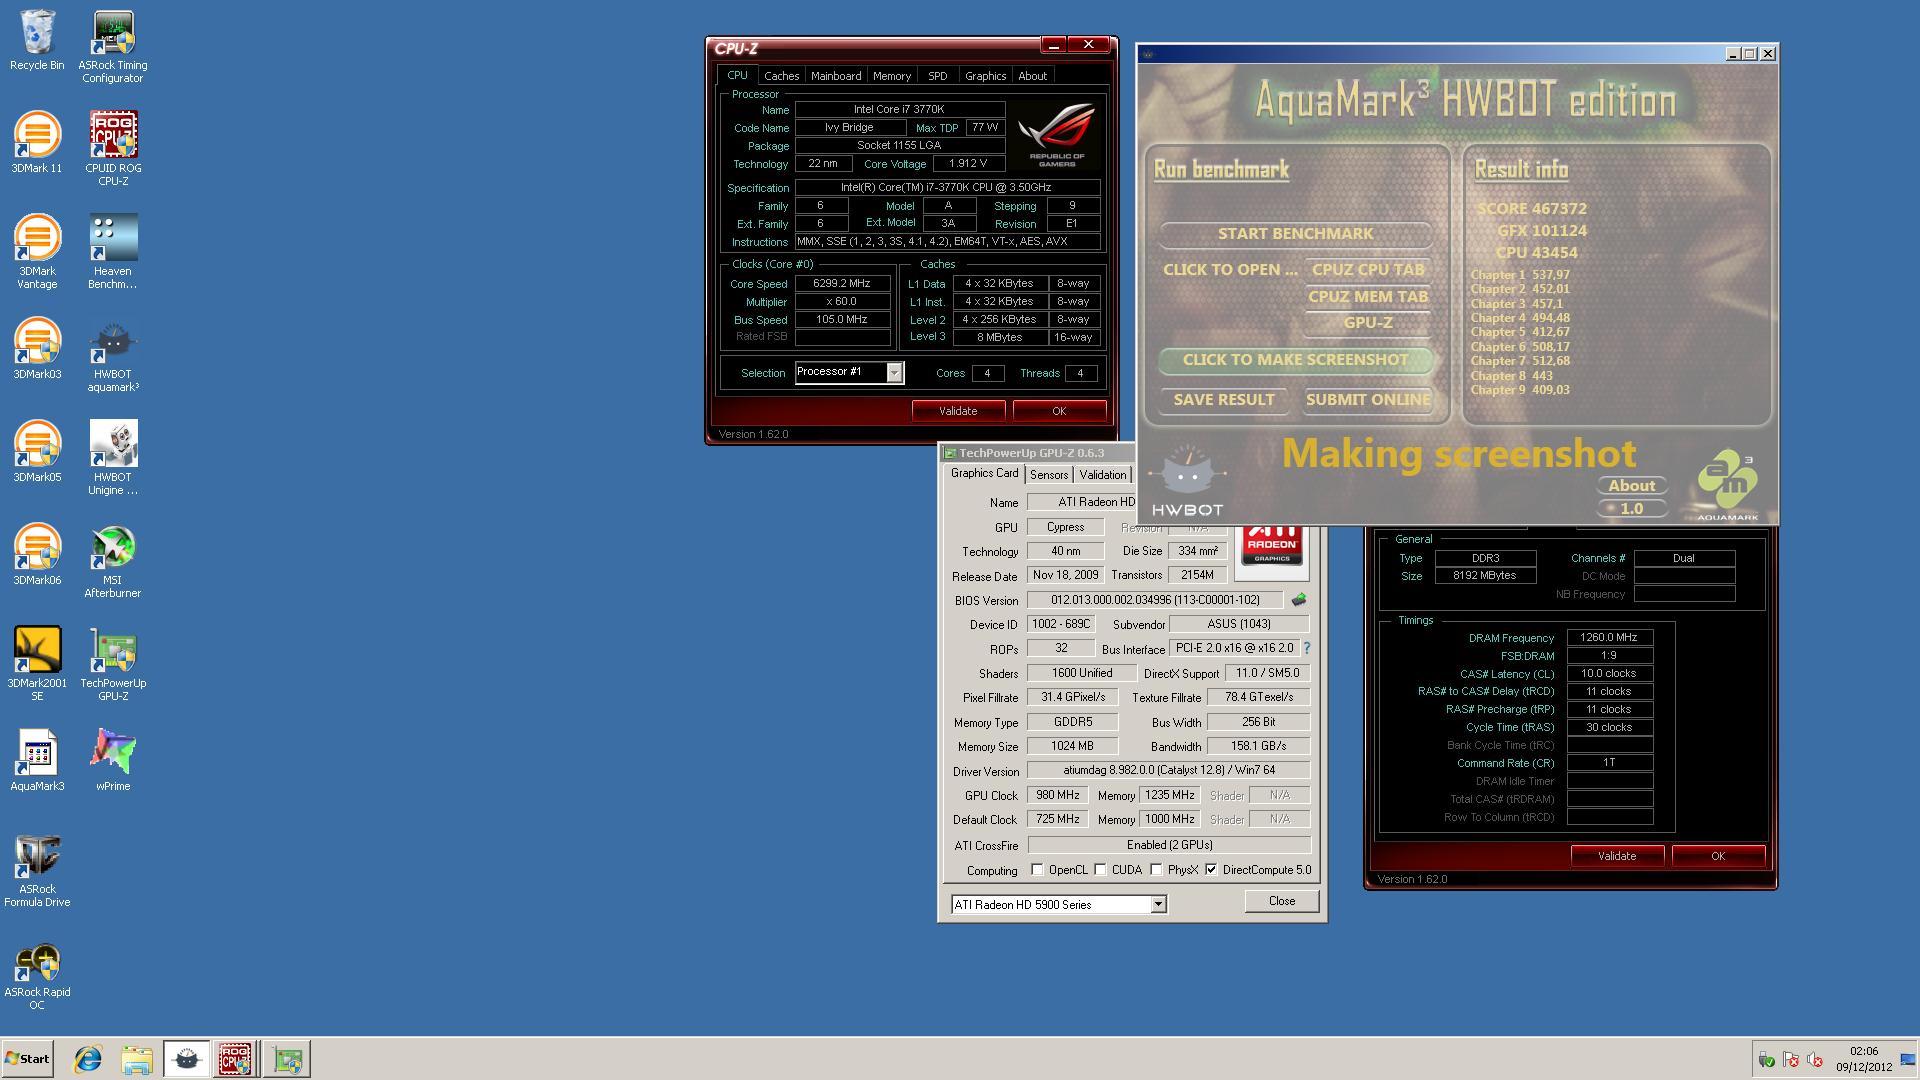Open HWBOT aquamark3 desktop shortcut
1920x1080 pixels.
113,355
